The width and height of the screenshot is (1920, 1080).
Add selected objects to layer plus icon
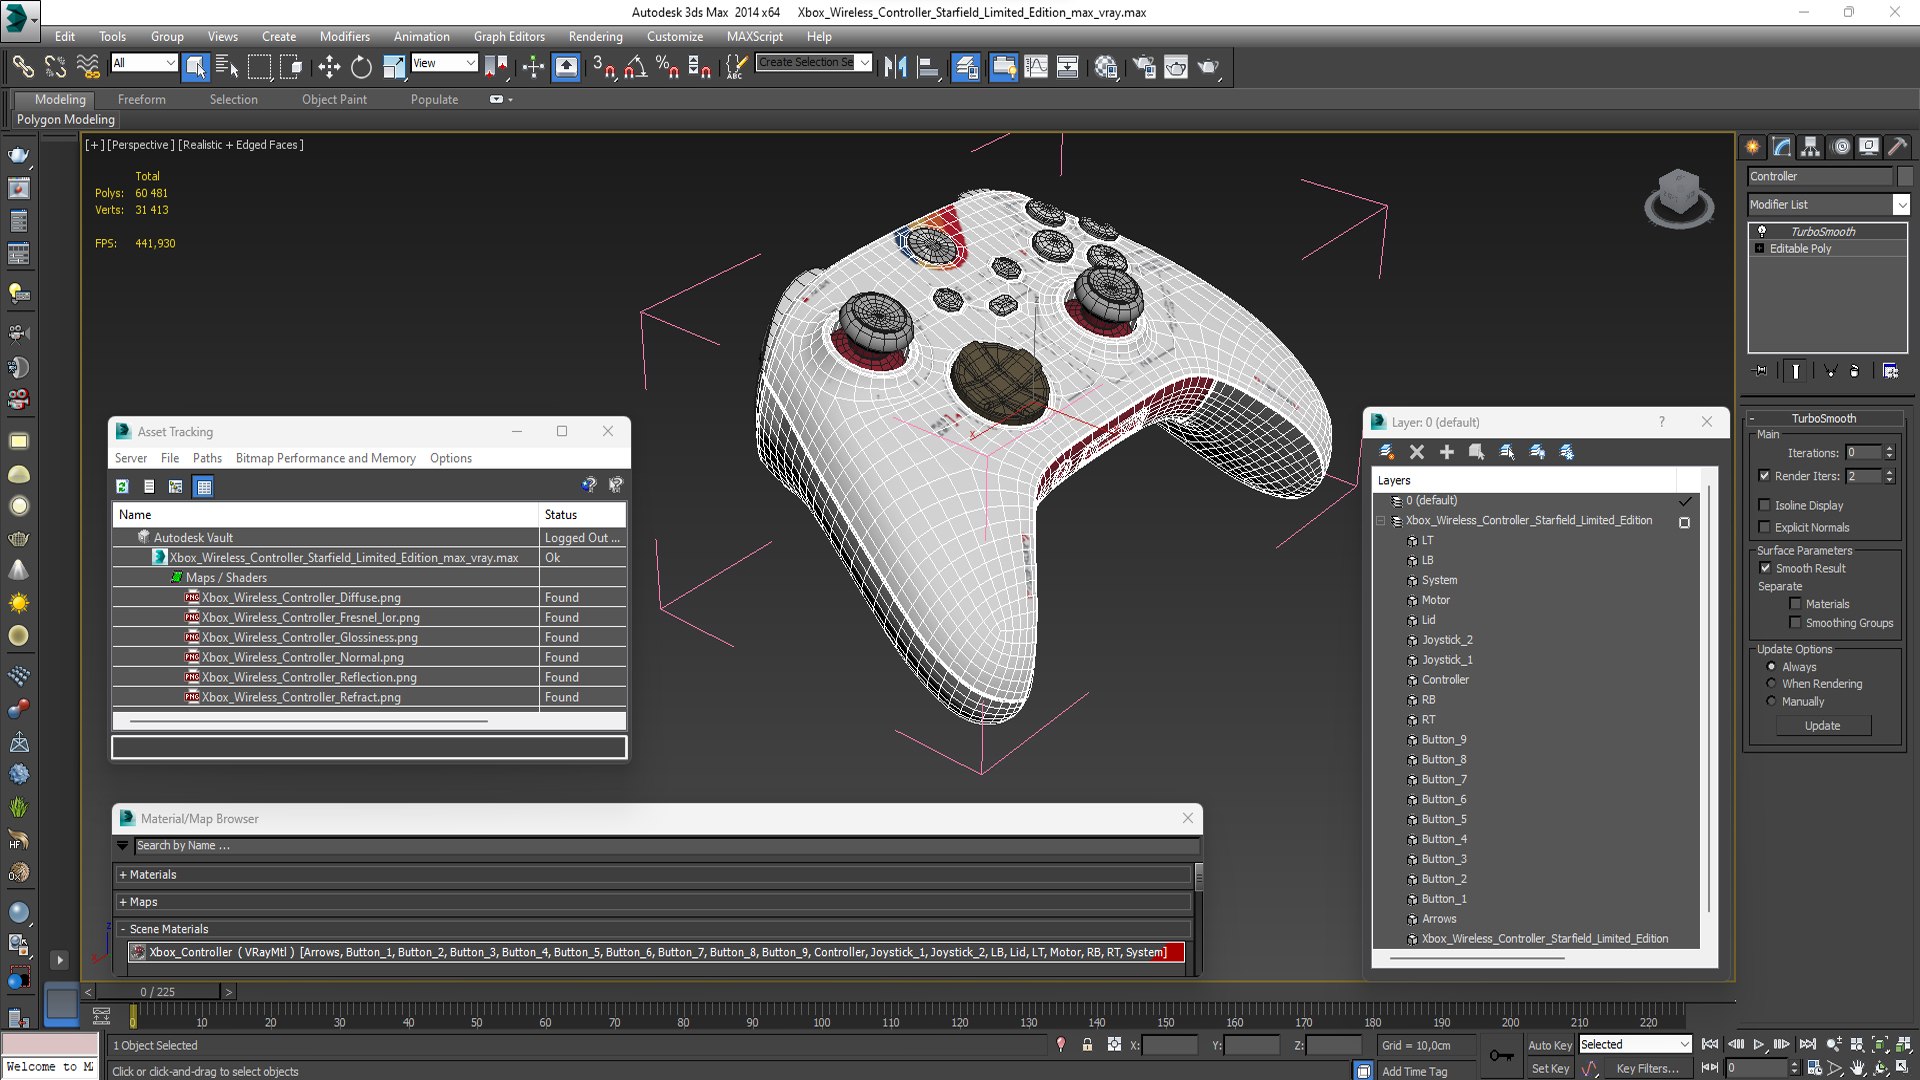point(1446,452)
